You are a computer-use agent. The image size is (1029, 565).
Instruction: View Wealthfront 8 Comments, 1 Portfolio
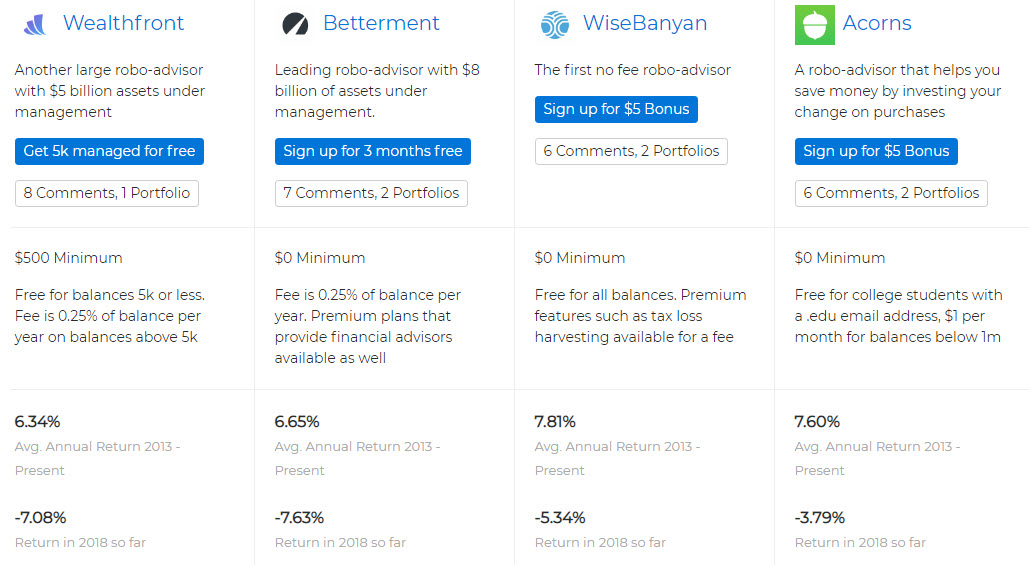click(107, 193)
